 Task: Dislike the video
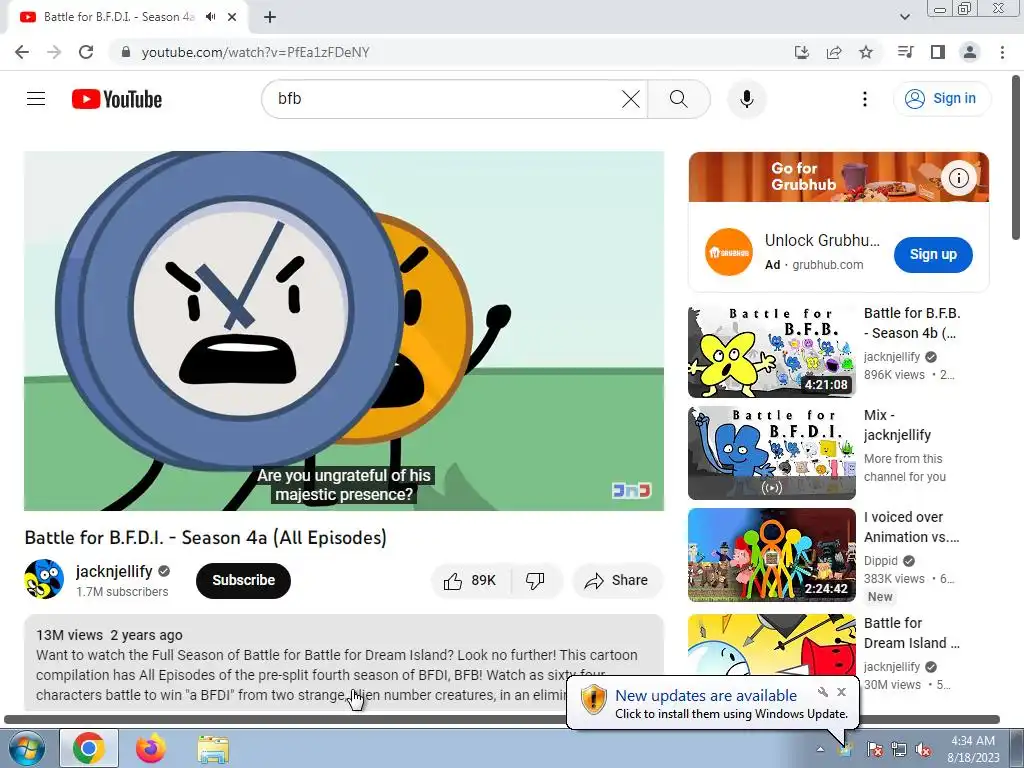pos(536,580)
